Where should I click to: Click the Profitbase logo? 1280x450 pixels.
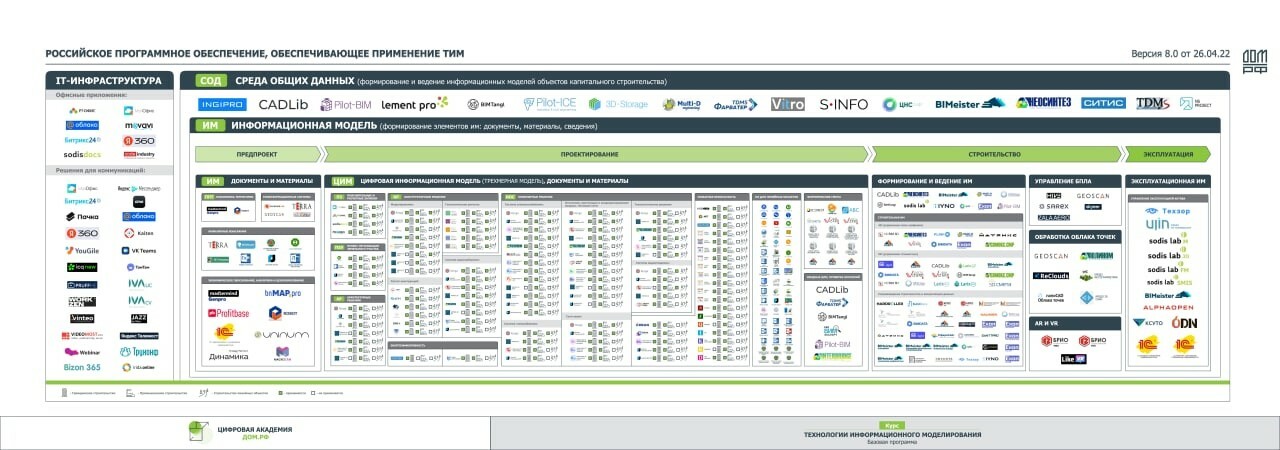click(x=228, y=313)
